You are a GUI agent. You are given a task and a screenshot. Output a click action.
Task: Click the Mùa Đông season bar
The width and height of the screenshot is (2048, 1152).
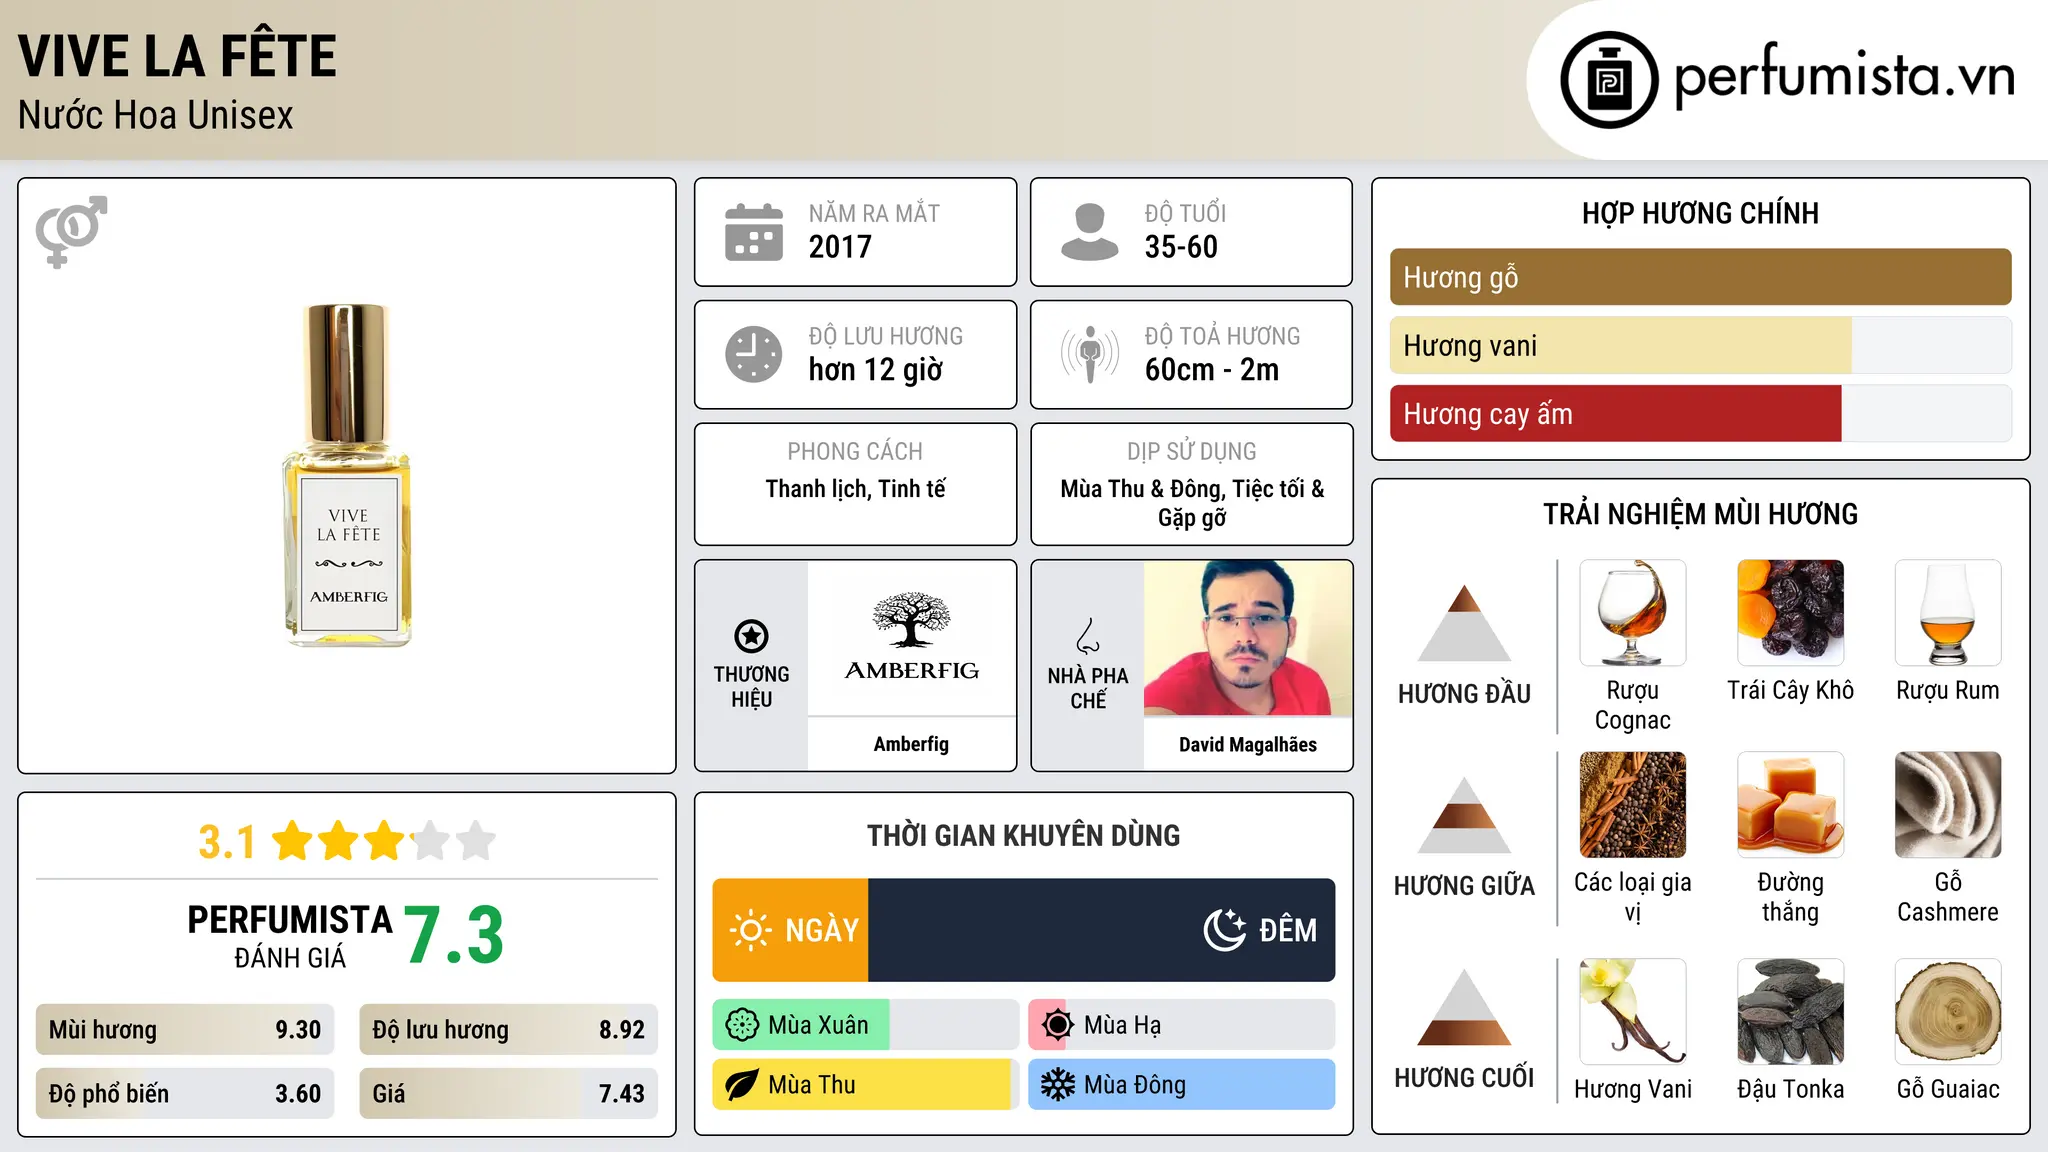click(x=1182, y=1085)
